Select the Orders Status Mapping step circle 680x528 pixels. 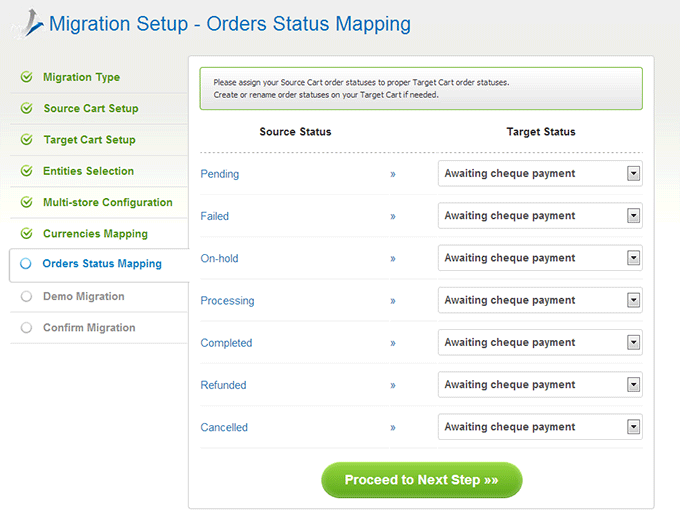pos(26,264)
